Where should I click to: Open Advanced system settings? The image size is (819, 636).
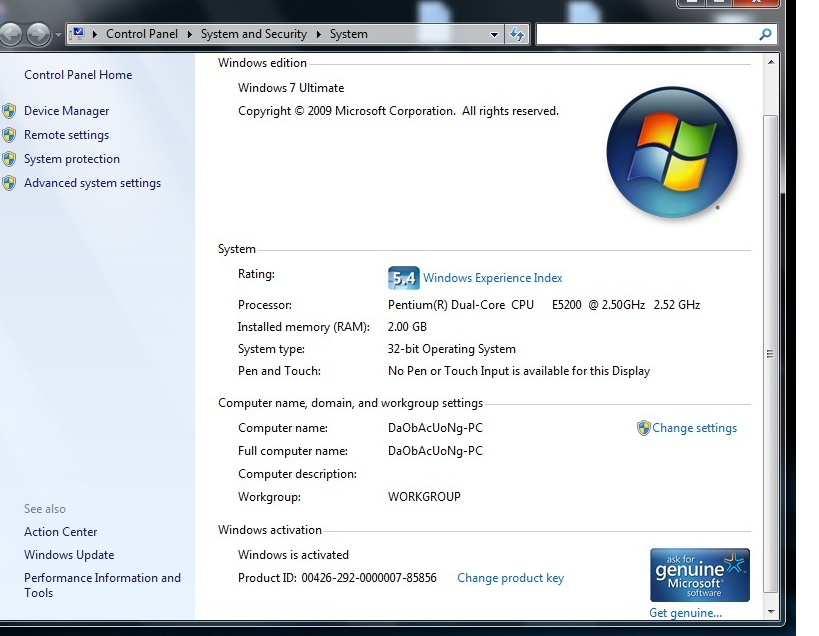[x=92, y=183]
